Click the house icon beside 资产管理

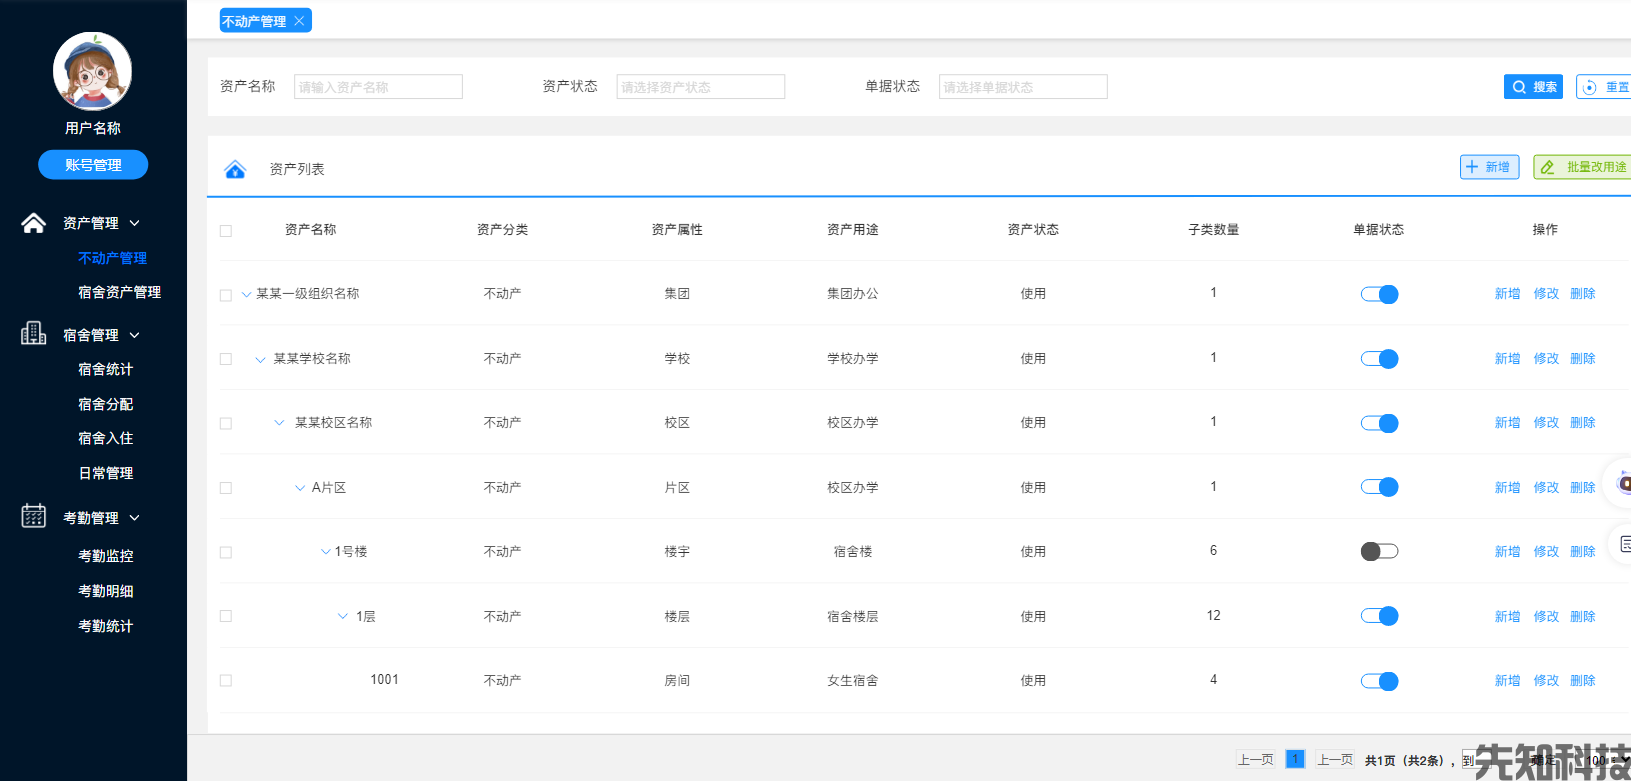(x=33, y=223)
